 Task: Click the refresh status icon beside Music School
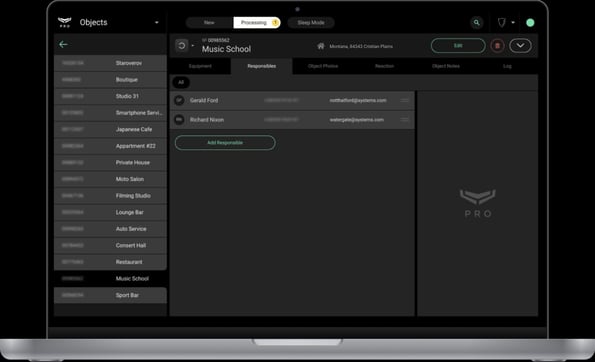(x=181, y=46)
